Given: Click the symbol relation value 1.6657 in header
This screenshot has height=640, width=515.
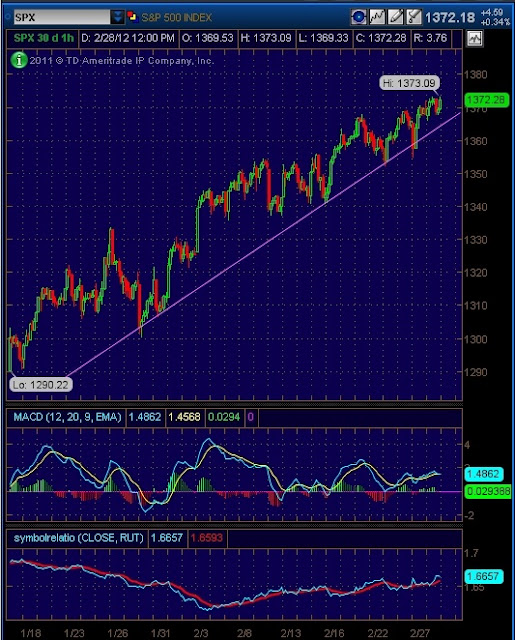Looking at the screenshot, I should tap(166, 538).
